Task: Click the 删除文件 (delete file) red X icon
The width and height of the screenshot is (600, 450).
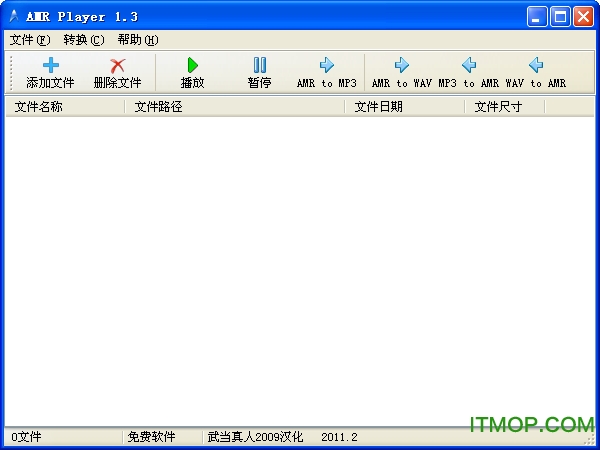Action: tap(117, 65)
